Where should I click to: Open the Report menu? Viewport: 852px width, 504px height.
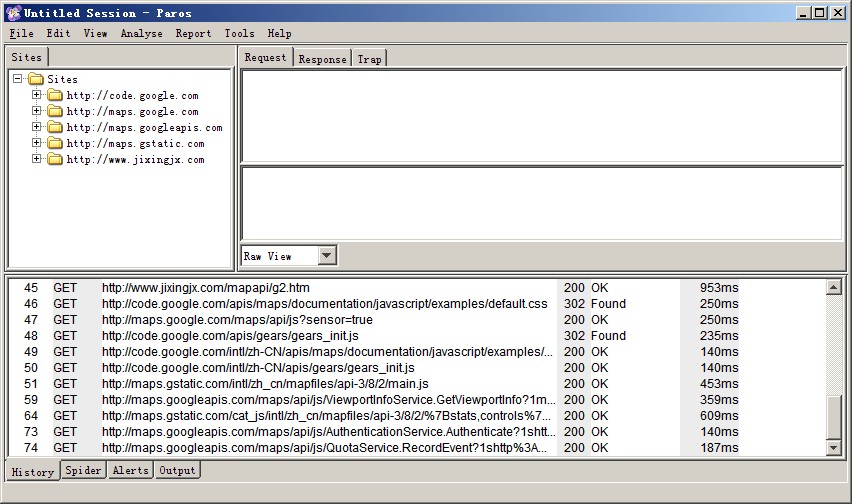[x=193, y=33]
